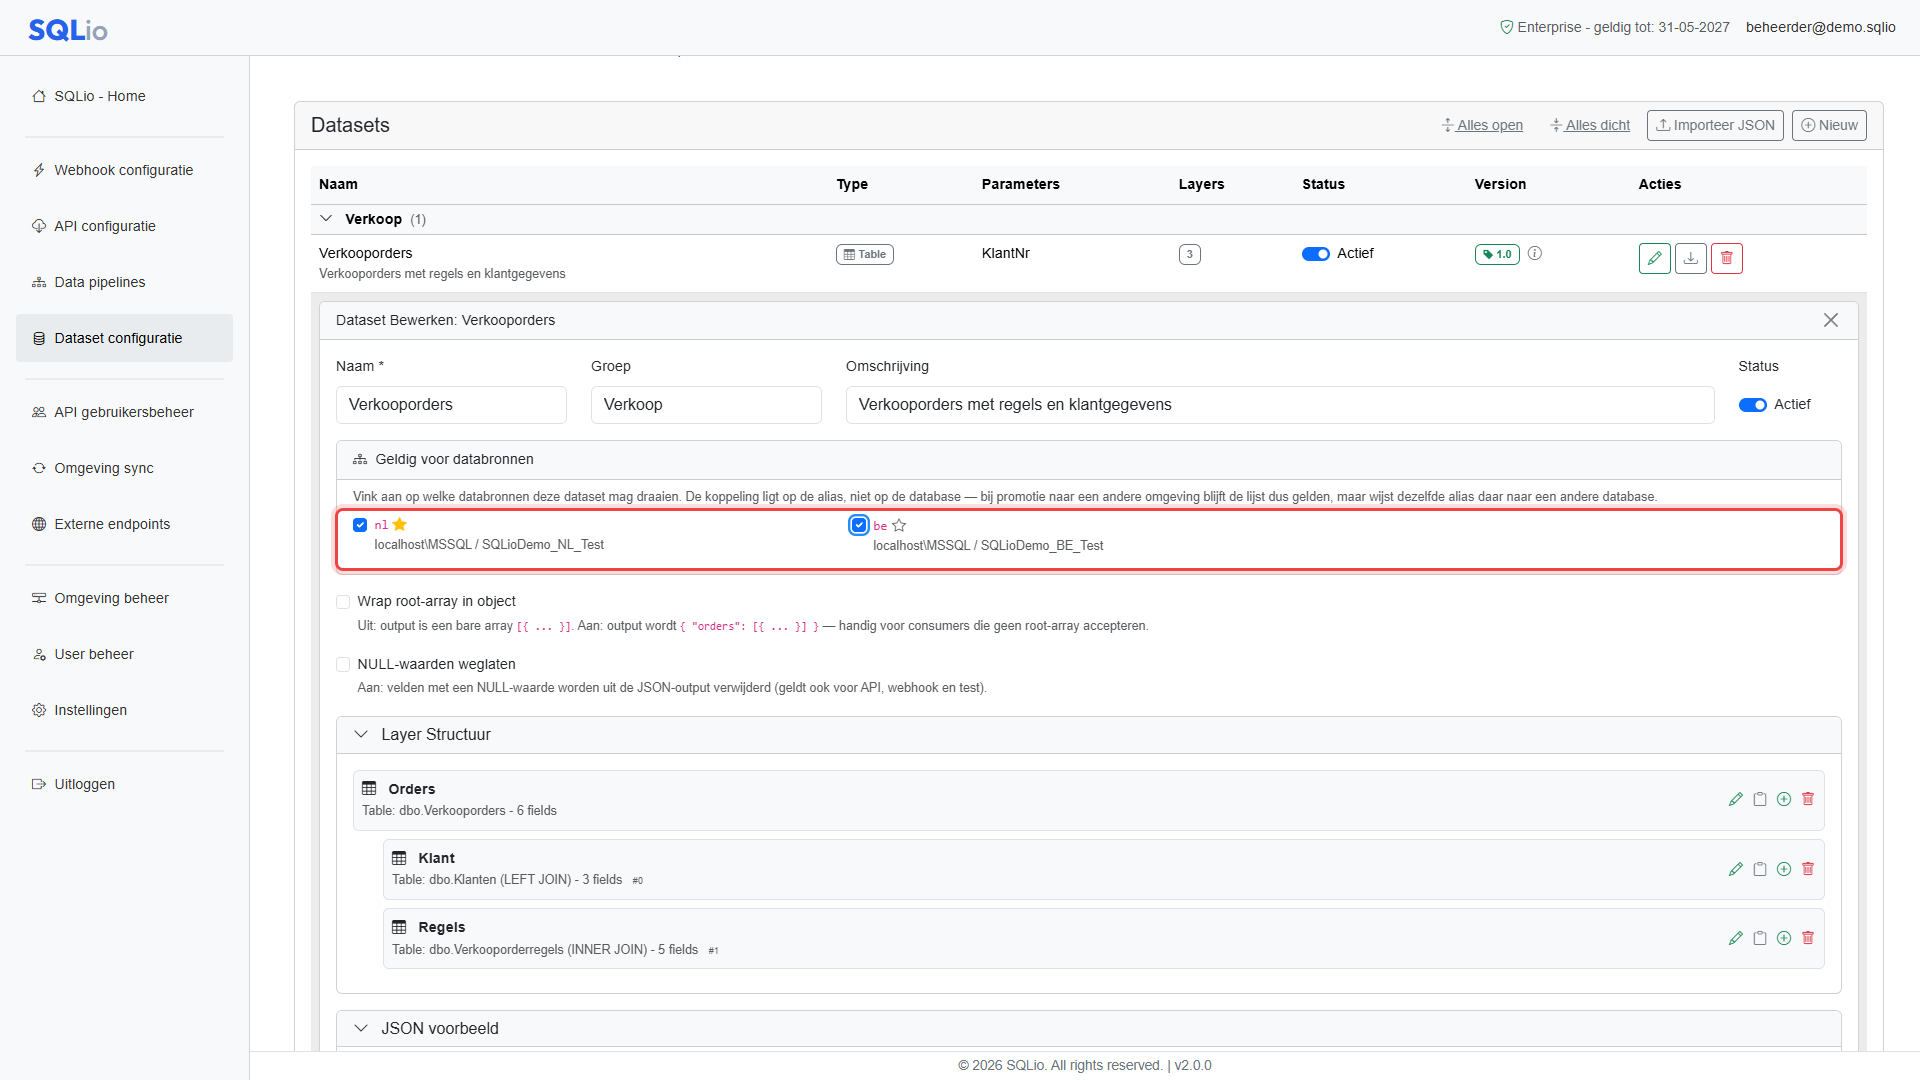Delete the Orders layer
The height and width of the screenshot is (1080, 1920).
coord(1808,799)
